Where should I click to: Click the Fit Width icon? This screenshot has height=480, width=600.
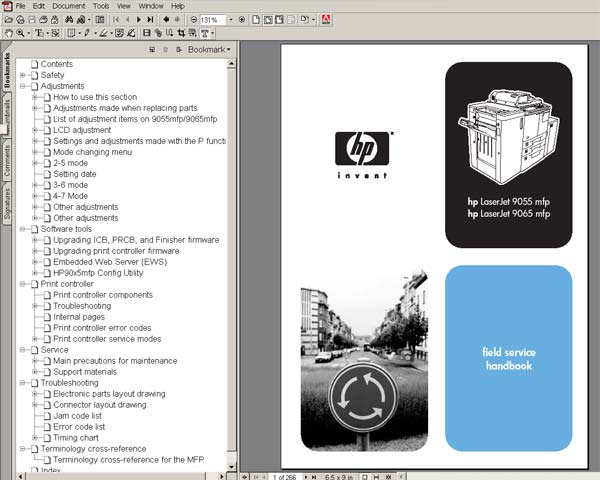point(280,20)
